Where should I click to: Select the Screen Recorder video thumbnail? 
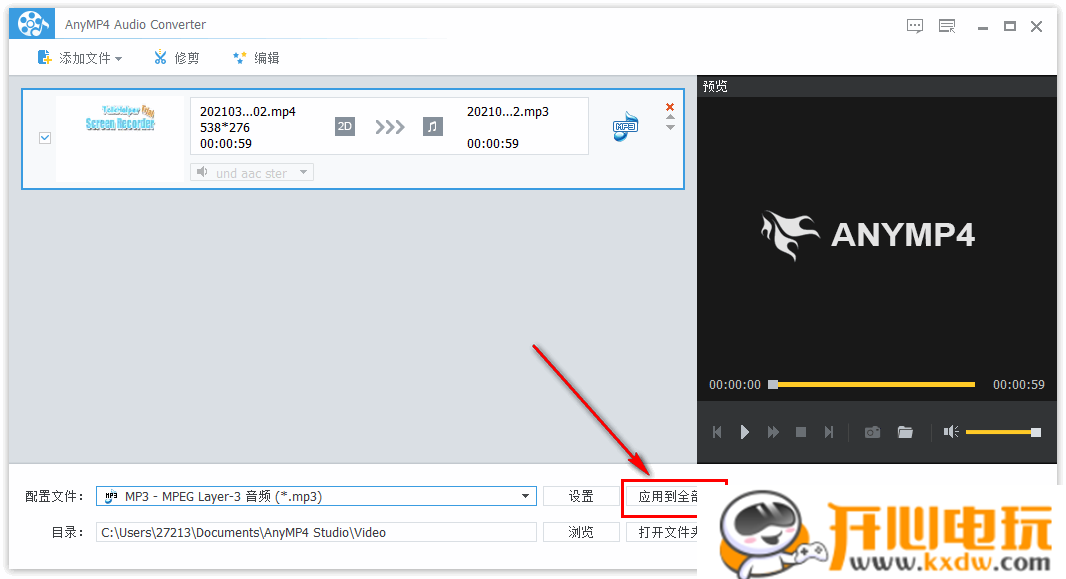tap(120, 139)
